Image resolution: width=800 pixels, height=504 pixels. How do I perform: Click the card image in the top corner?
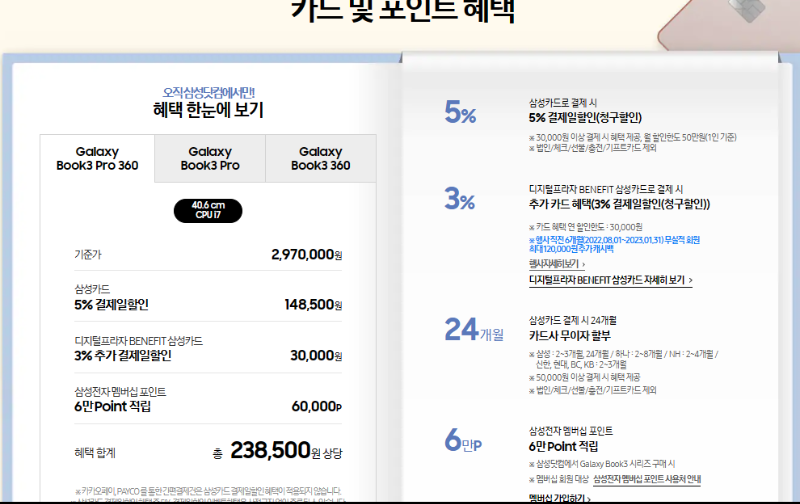click(729, 24)
